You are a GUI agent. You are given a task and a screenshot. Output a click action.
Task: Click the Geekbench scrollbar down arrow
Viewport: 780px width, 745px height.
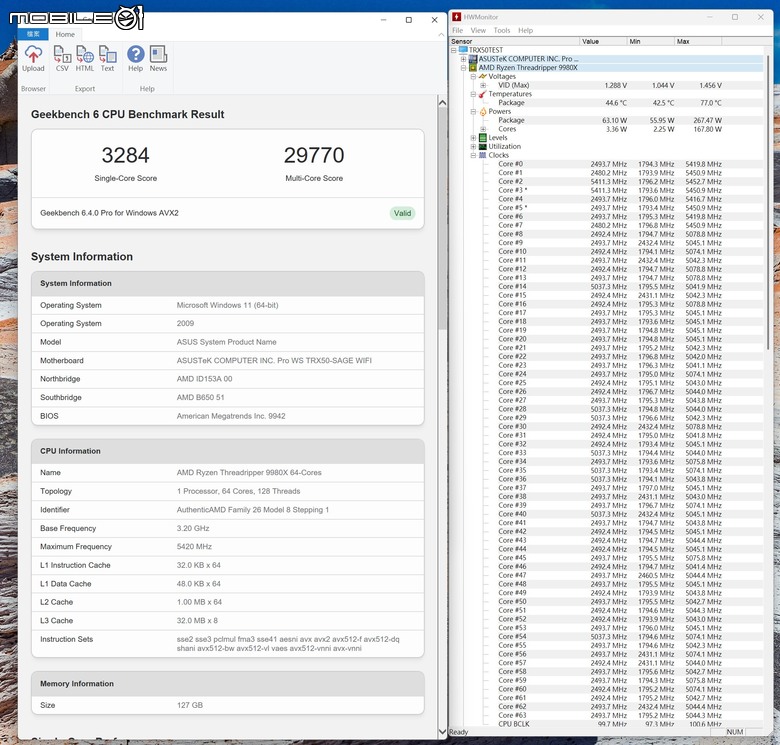(x=442, y=732)
